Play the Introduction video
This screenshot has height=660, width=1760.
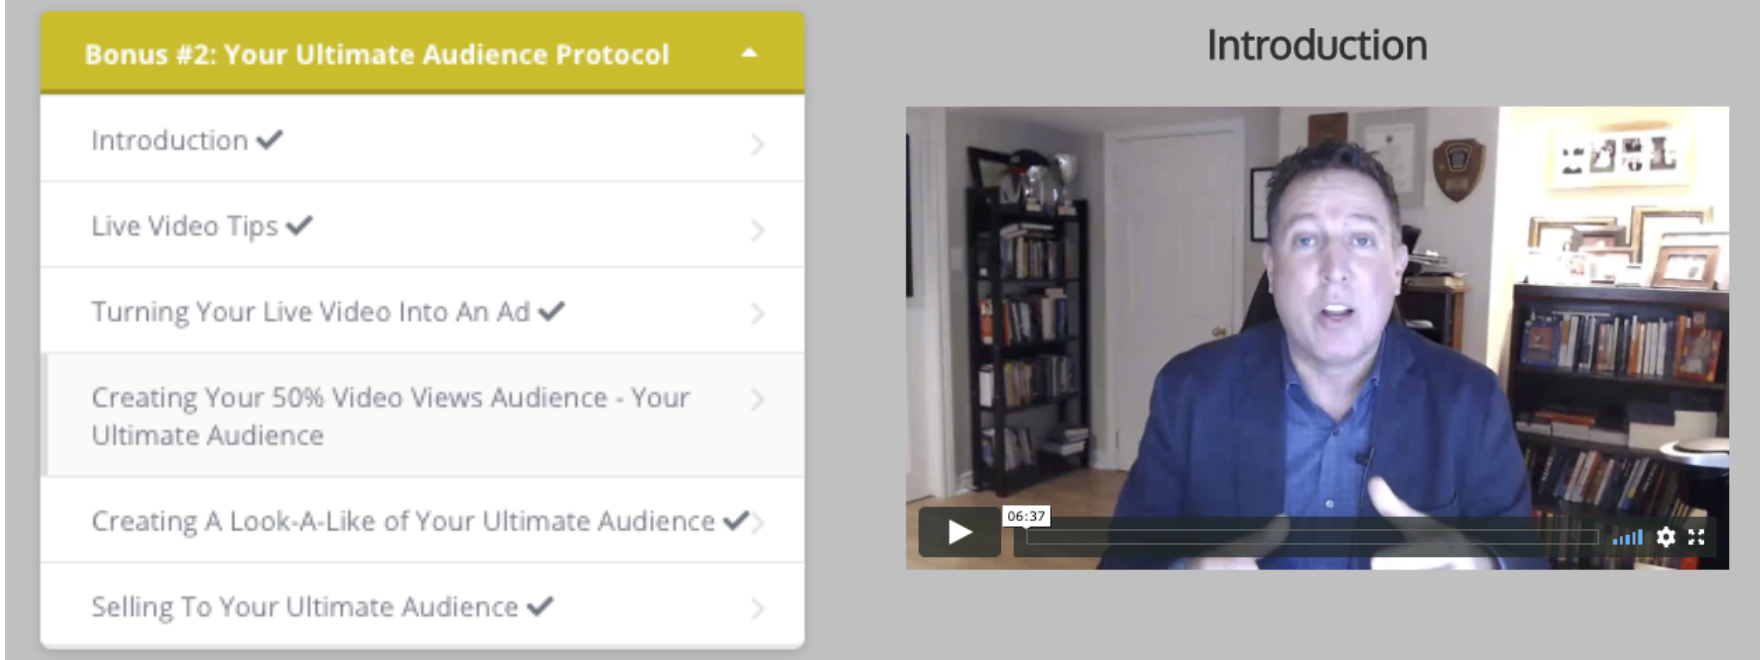[x=959, y=532]
